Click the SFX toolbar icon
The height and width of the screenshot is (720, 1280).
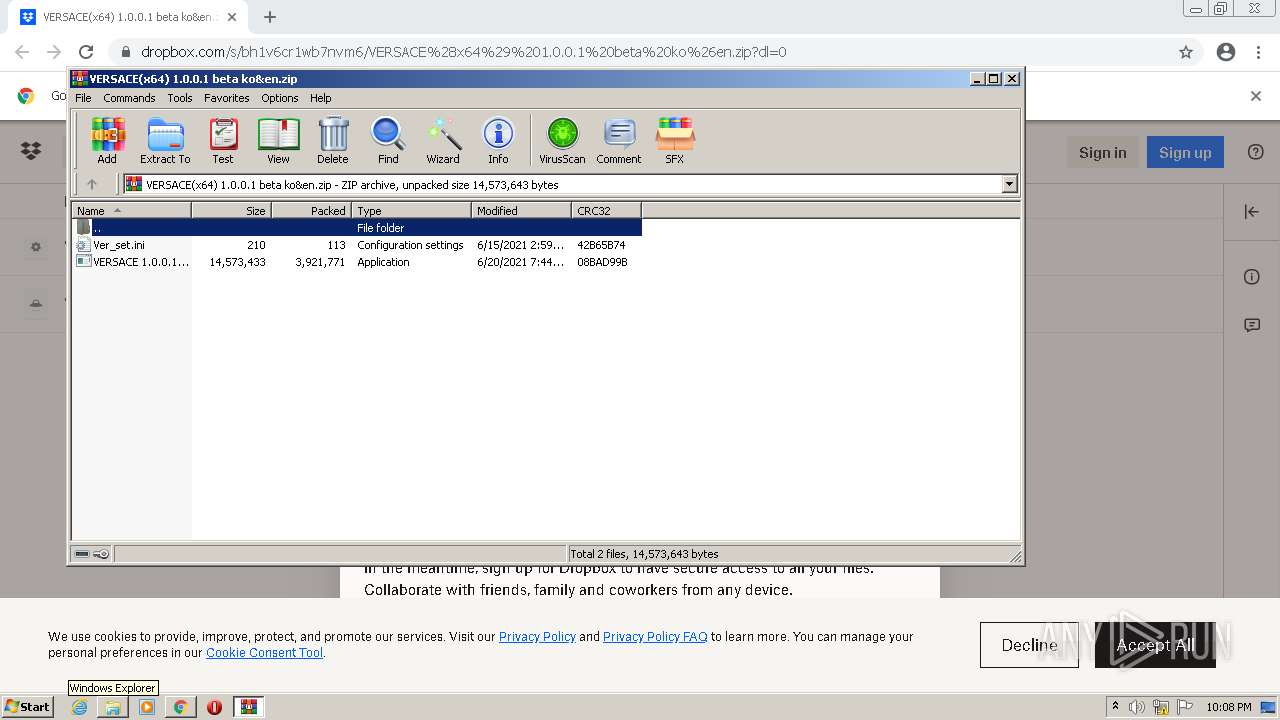tap(675, 140)
